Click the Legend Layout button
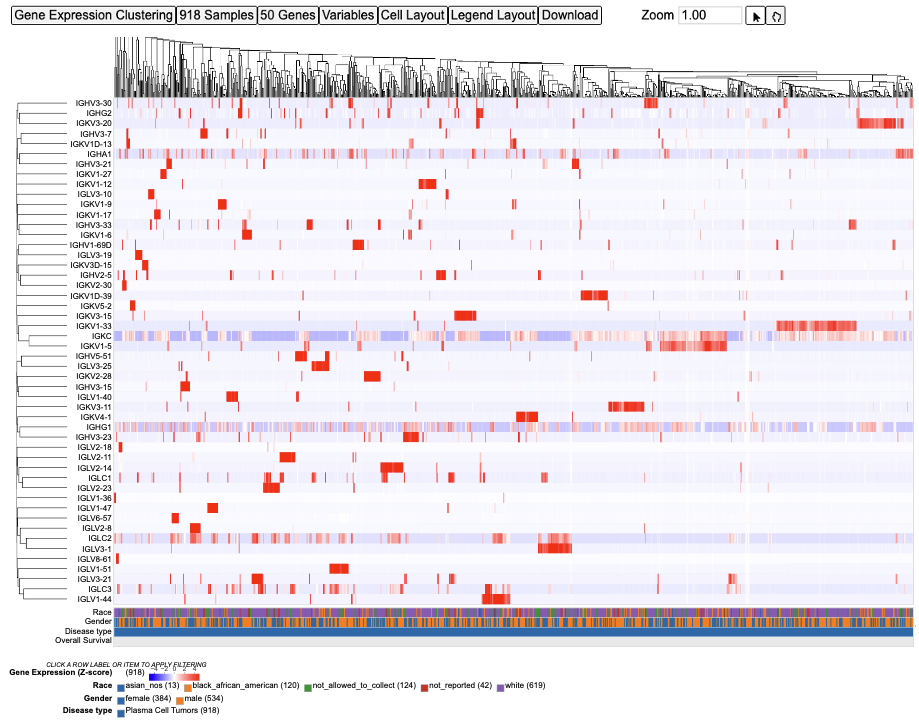The image size is (919, 724). click(x=493, y=15)
